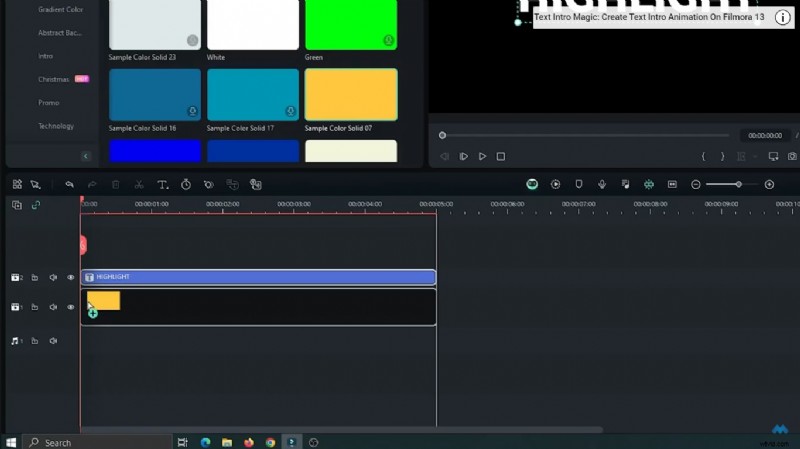Toggle visibility of video track 2
Screen dimensions: 800x449
point(70,277)
